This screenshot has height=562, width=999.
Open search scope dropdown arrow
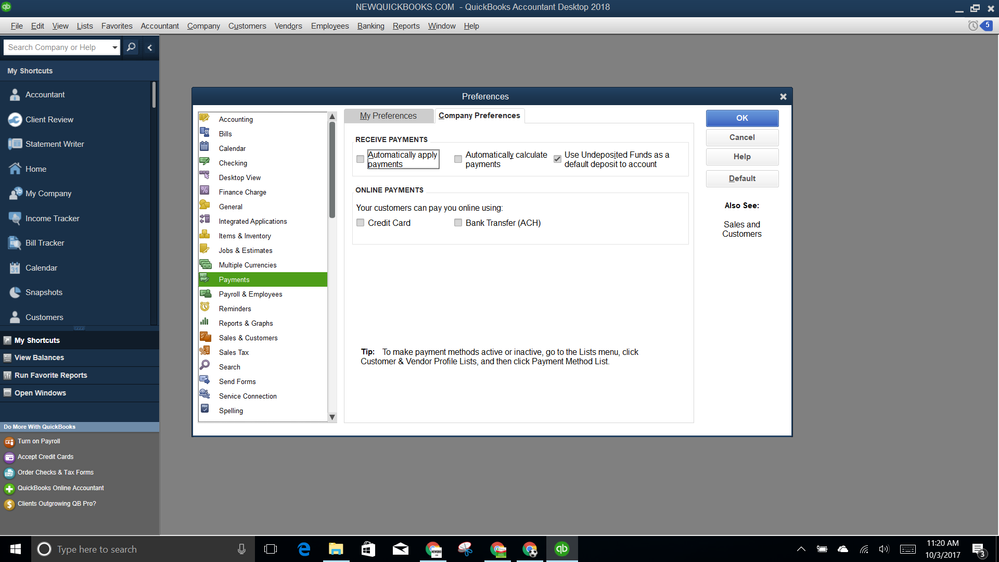(115, 47)
